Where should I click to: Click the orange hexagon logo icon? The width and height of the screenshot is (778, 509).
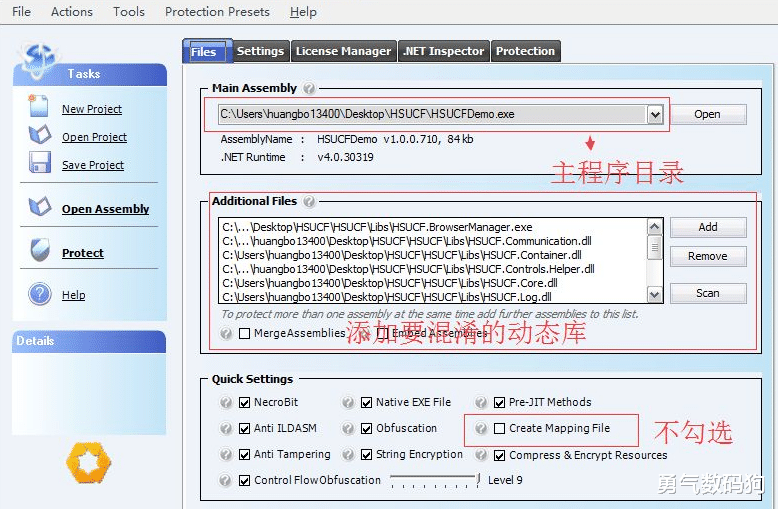point(89,463)
